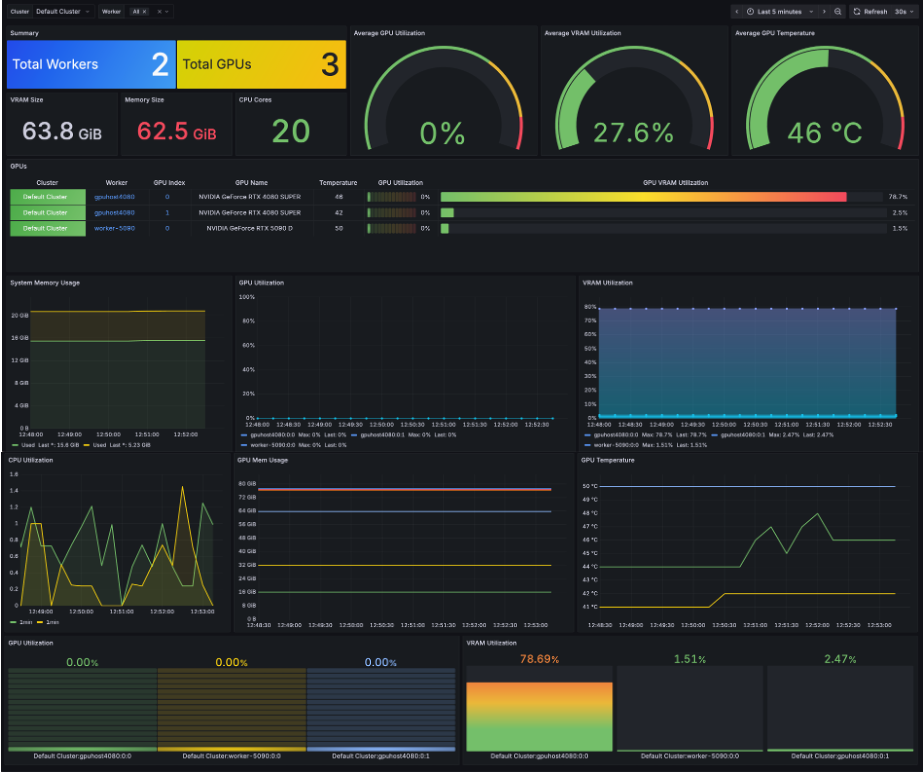Open the Average GPU Temperature panel title
The width and height of the screenshot is (924, 772).
tap(774, 33)
